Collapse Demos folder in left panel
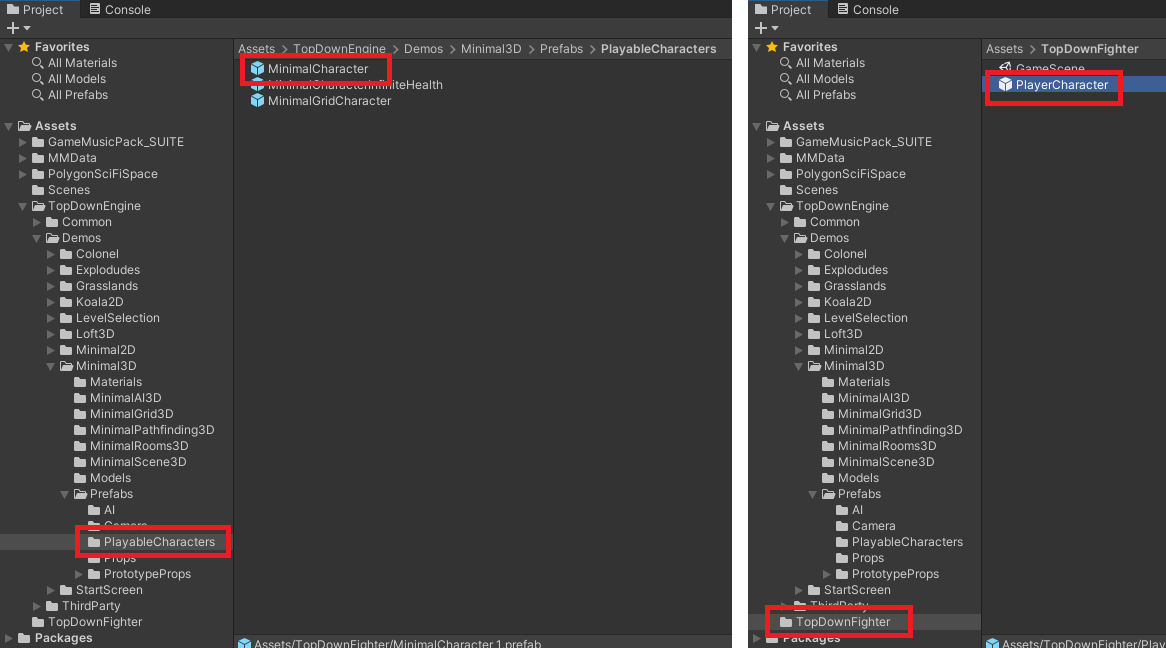This screenshot has width=1166, height=648. tap(37, 238)
